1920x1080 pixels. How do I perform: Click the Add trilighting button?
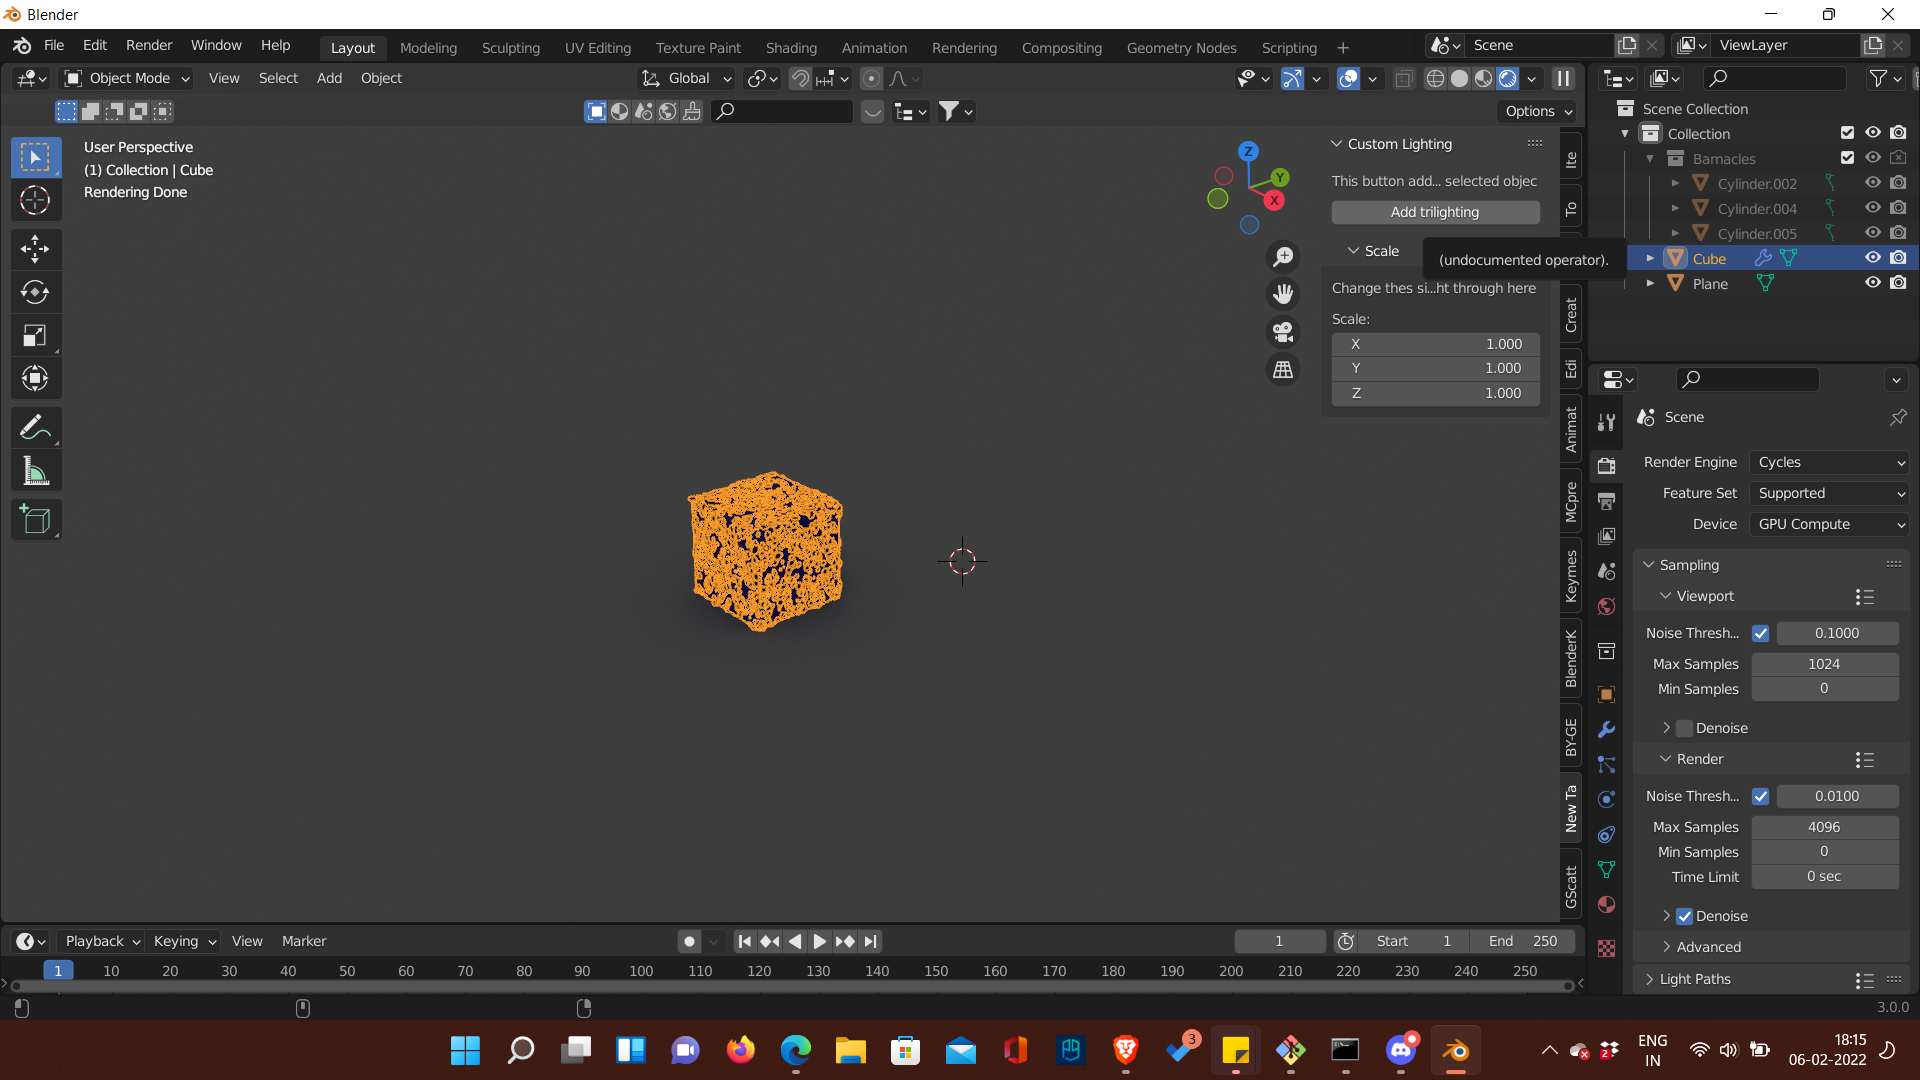click(x=1434, y=212)
